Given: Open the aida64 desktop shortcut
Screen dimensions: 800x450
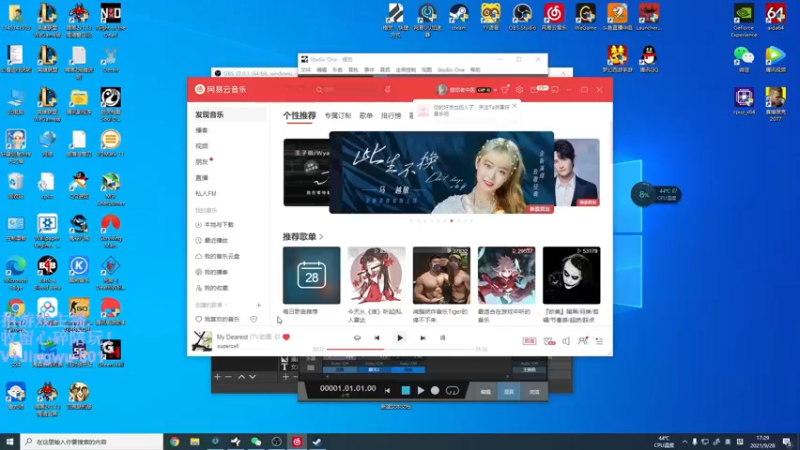Looking at the screenshot, I should (776, 17).
